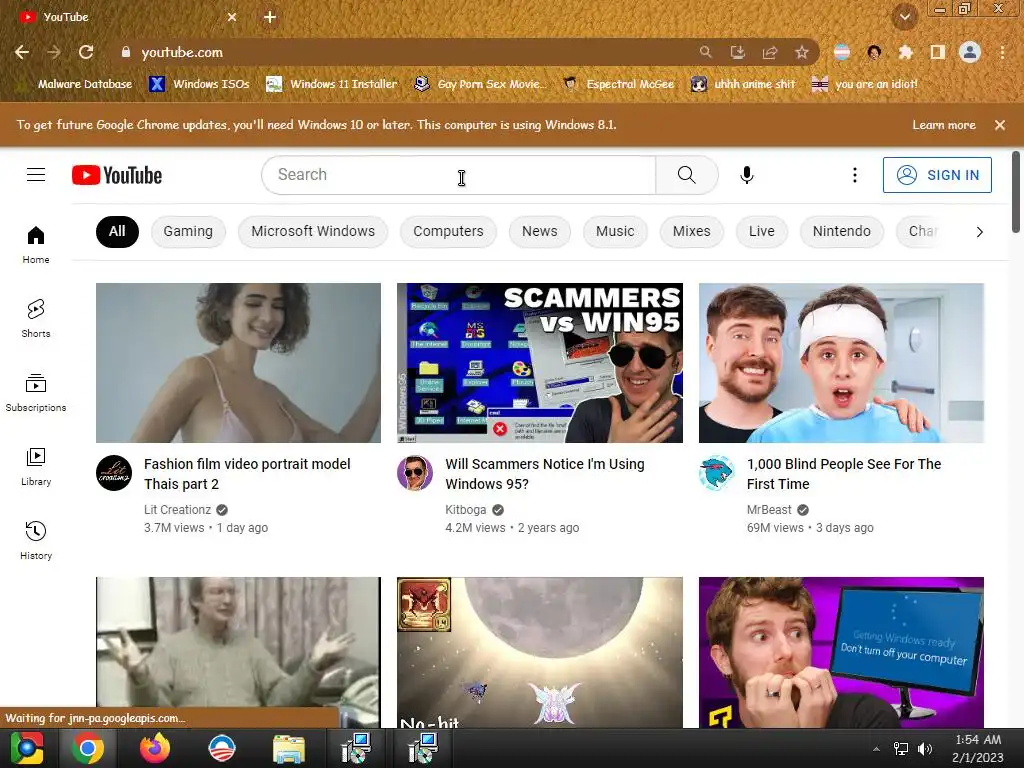Click browser back arrow
The height and width of the screenshot is (768, 1024).
(x=22, y=52)
